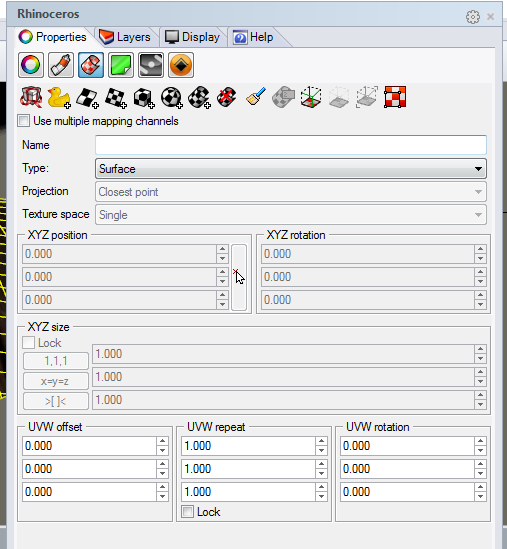Click the second UVW repeat value field
Image resolution: width=507 pixels, height=549 pixels.
click(248, 468)
